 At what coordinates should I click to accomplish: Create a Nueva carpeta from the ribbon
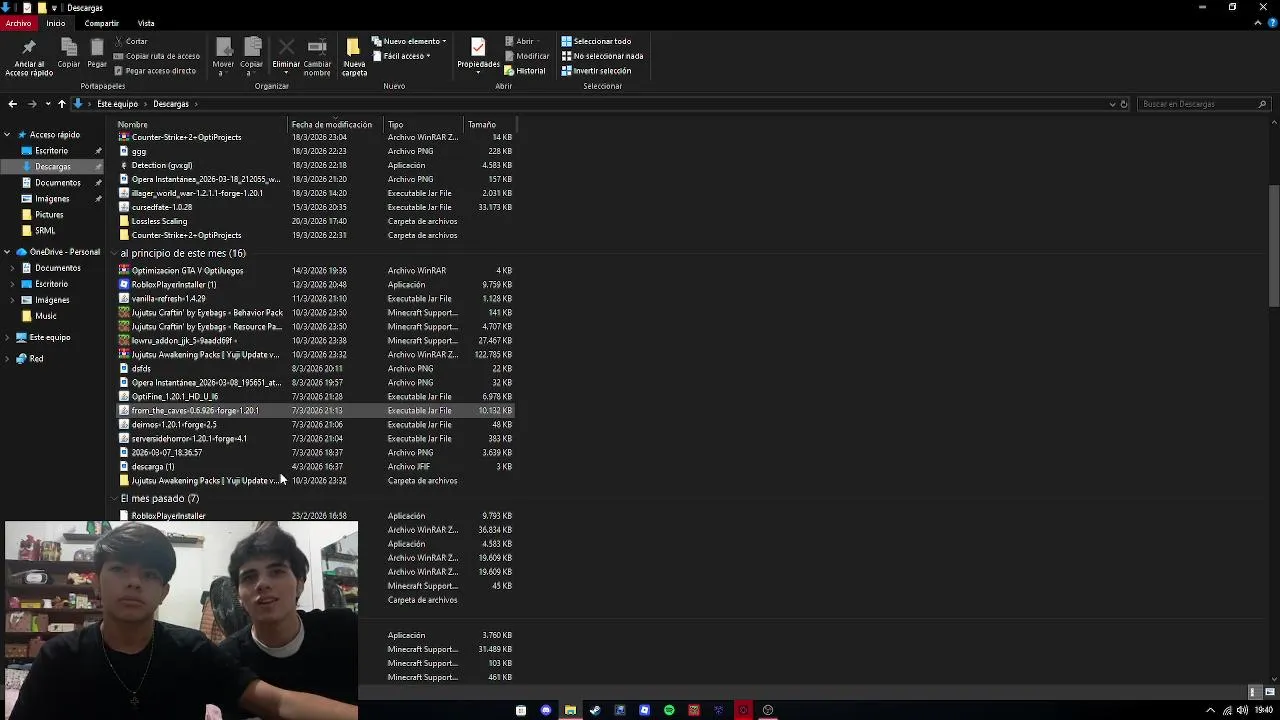pos(354,56)
